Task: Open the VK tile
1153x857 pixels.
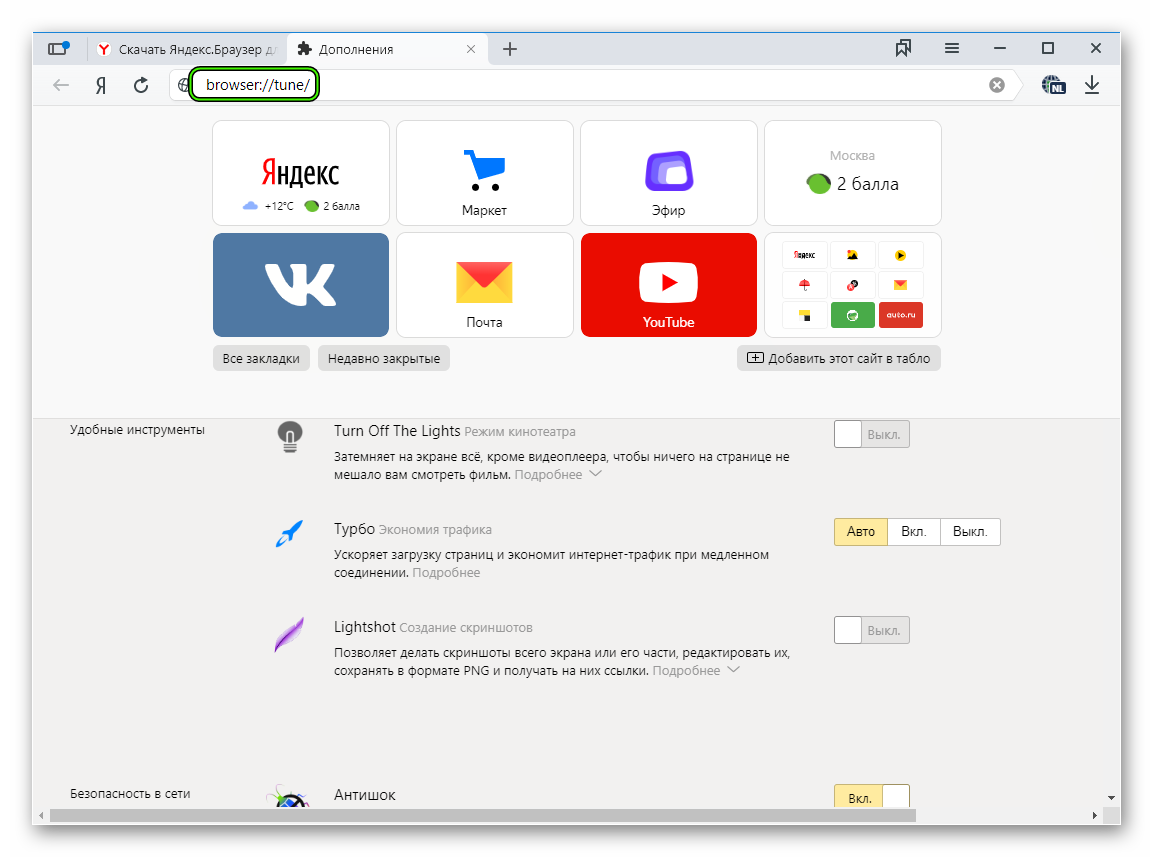Action: [x=301, y=285]
